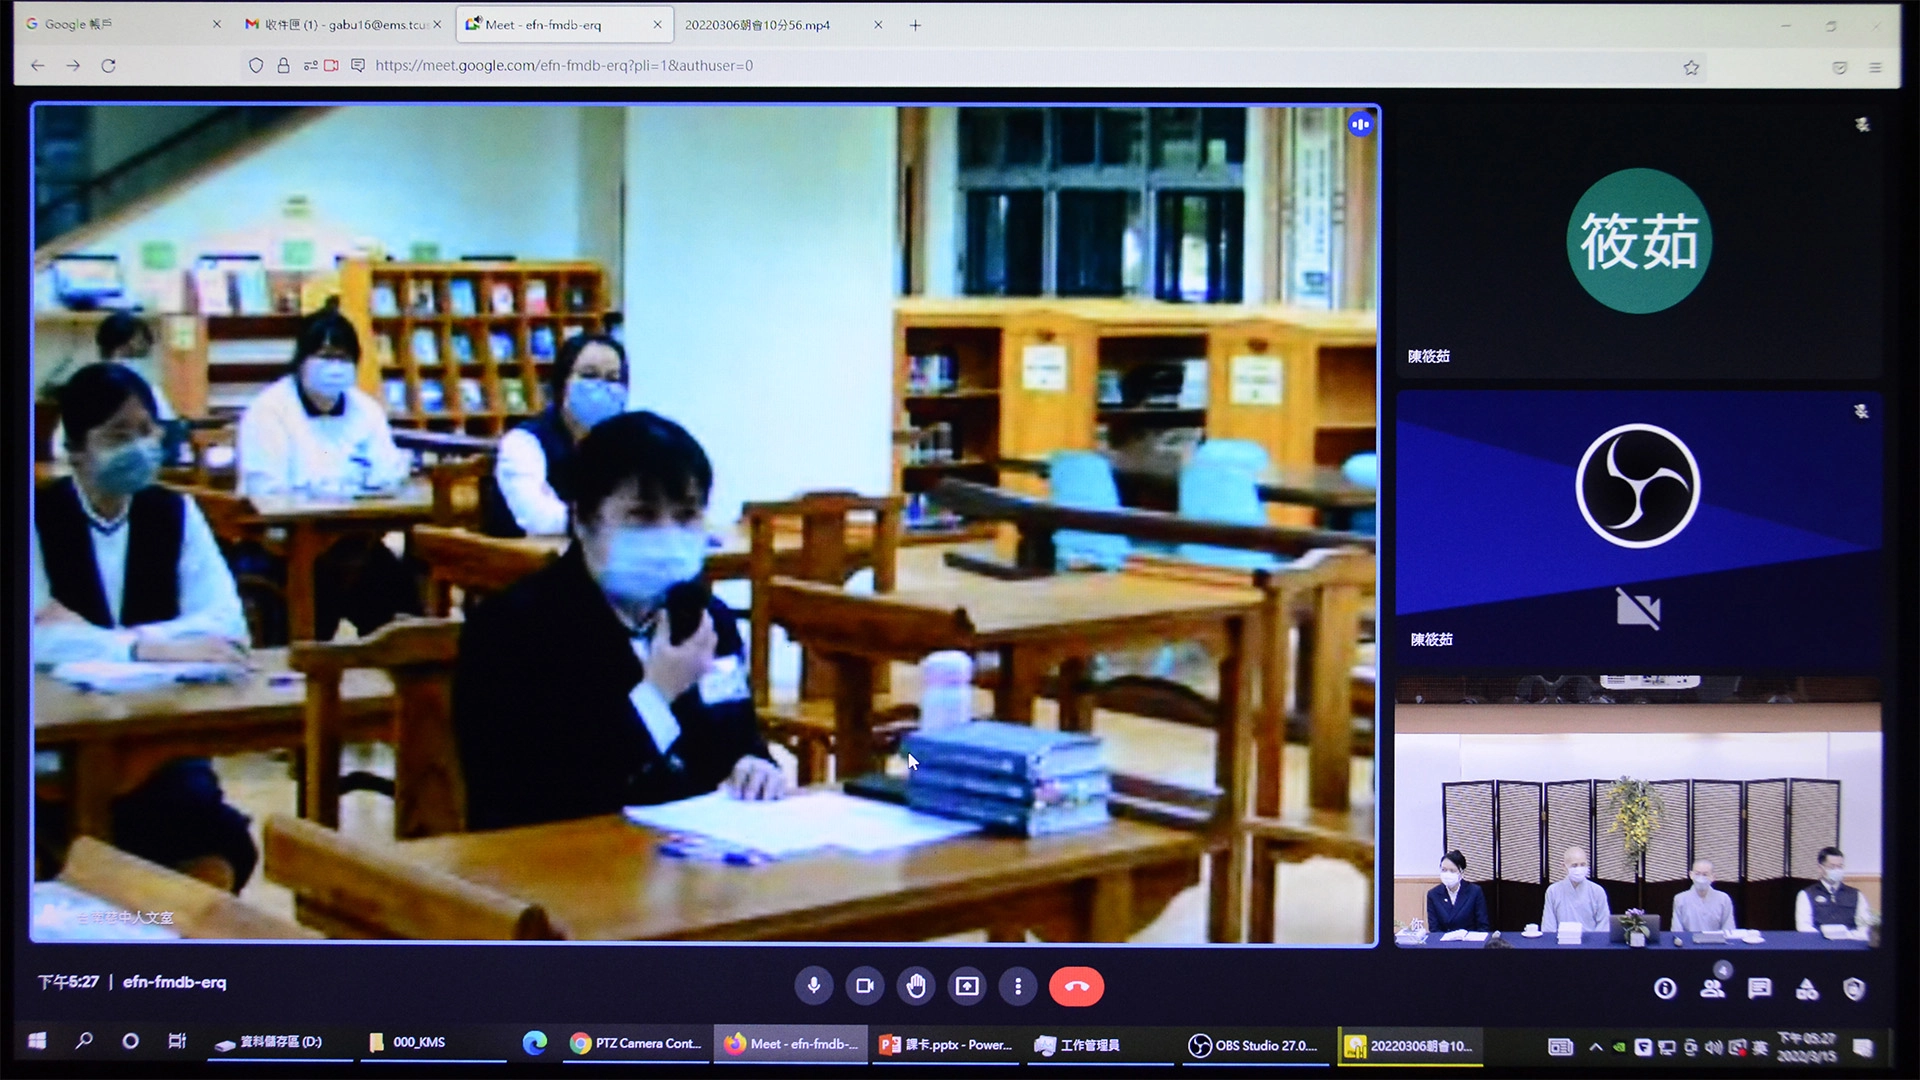Open the notification action center

(x=1862, y=1048)
